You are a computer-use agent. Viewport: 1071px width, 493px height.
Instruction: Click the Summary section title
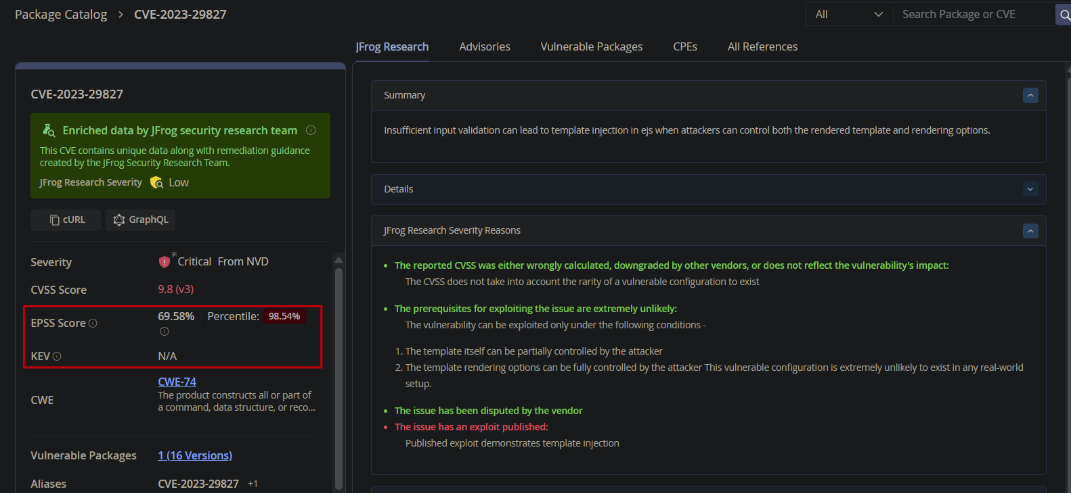[x=404, y=95]
